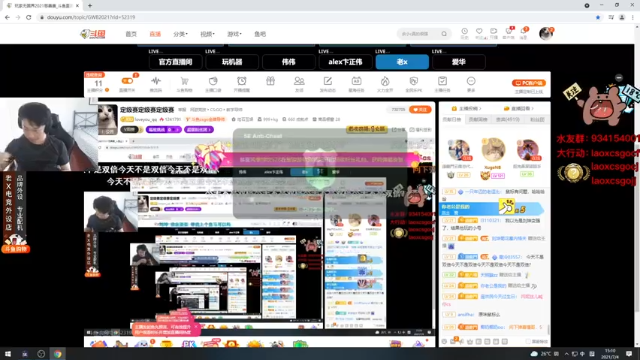Expand the 分类 dropdown menu
Screen dimensions: 640x360
pyautogui.click(x=180, y=34)
